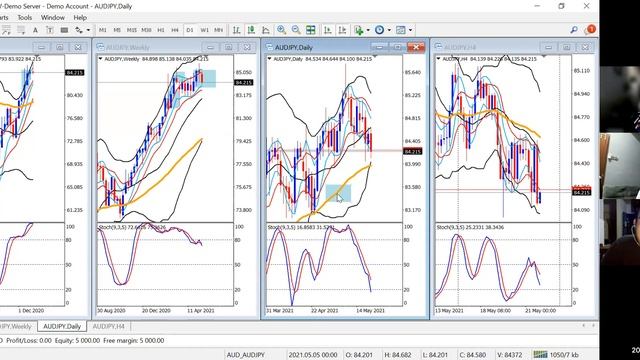The height and width of the screenshot is (360, 640).
Task: Expand the arrow beside AUDJPY,H4 chart label
Action: (x=438, y=59)
